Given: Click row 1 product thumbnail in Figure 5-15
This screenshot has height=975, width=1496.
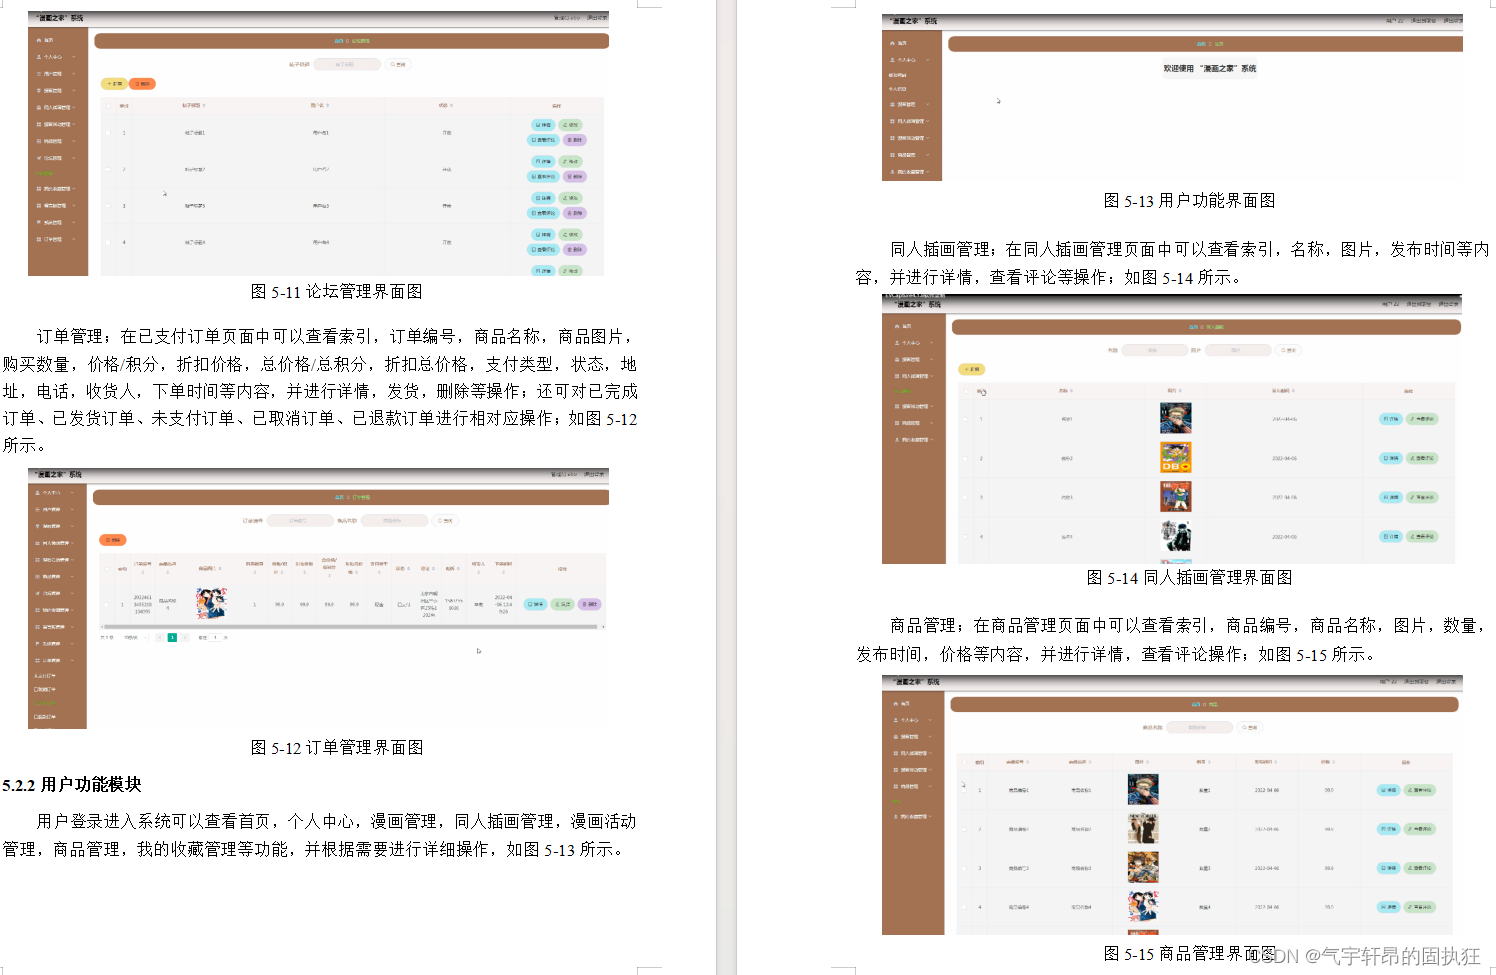Looking at the screenshot, I should pos(1143,789).
